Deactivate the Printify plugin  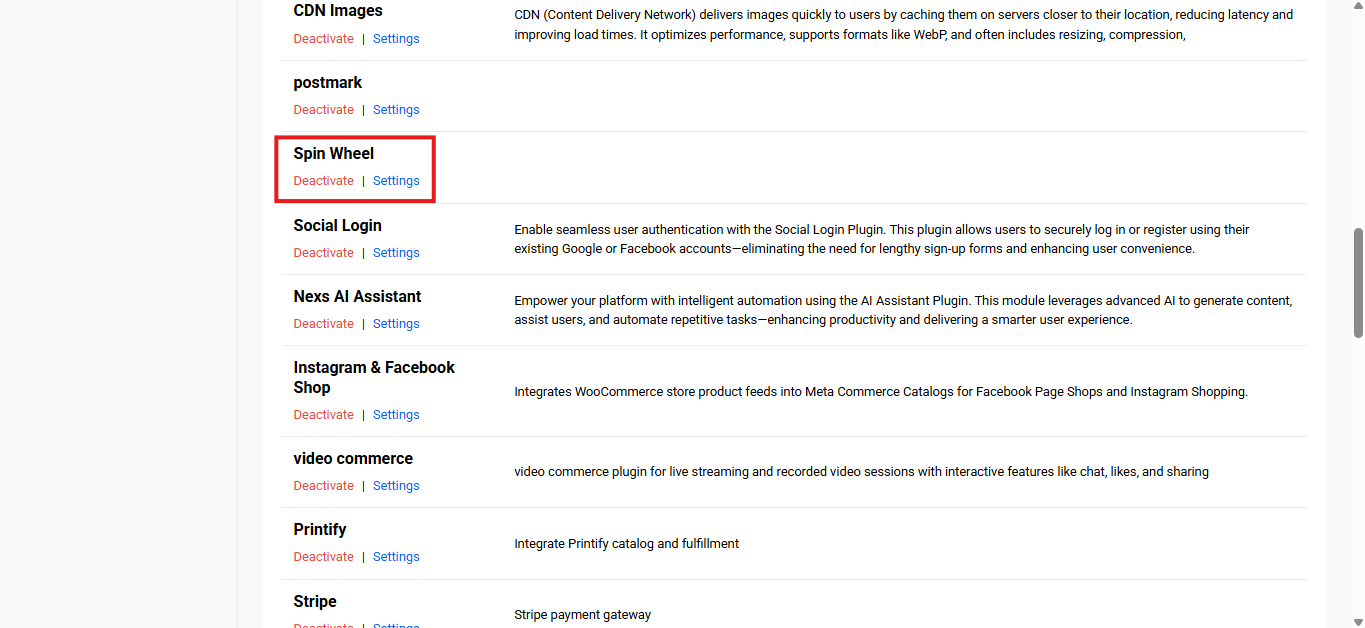[323, 557]
